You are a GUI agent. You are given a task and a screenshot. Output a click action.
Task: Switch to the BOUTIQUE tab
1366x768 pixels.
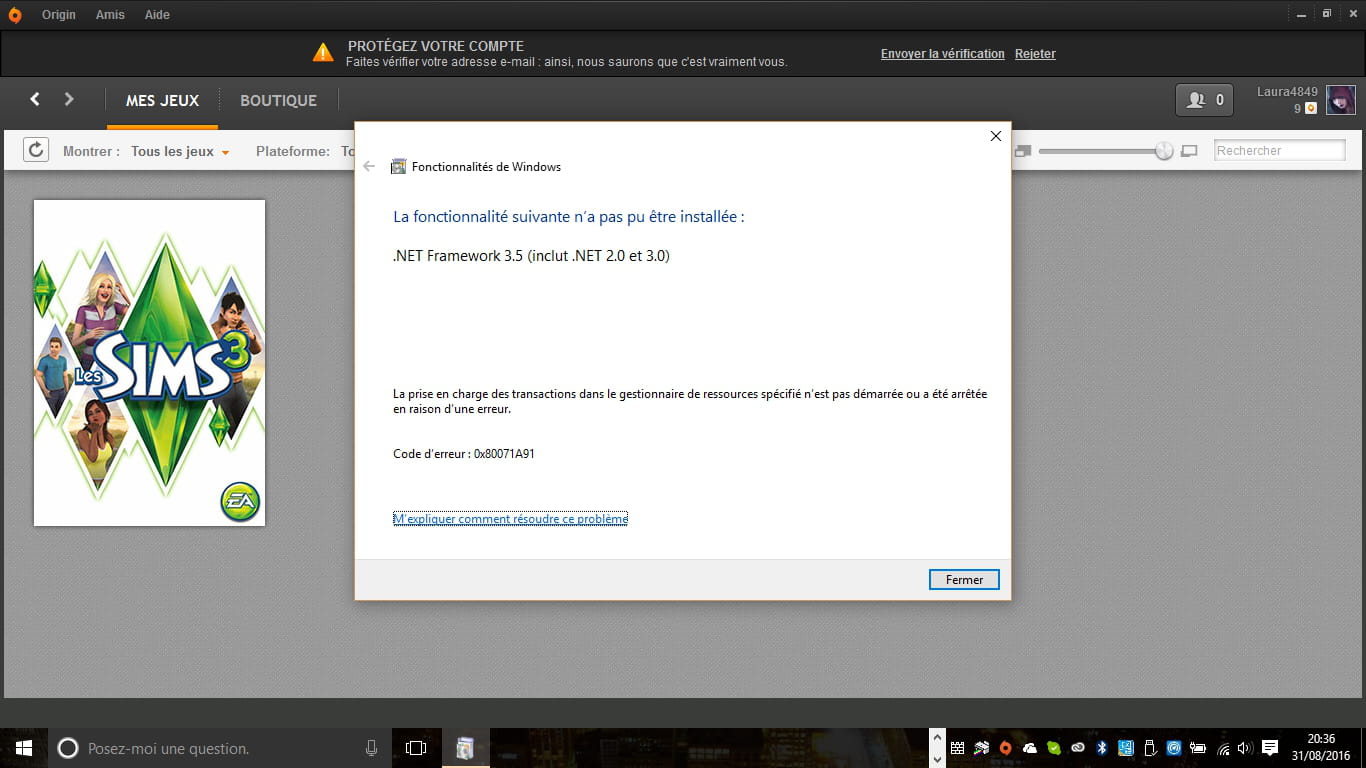pyautogui.click(x=278, y=101)
